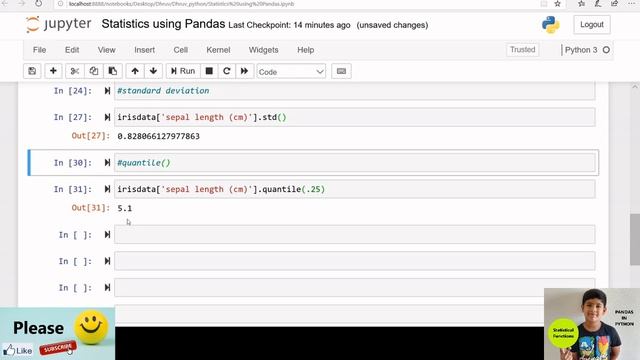Select output value 5.1
This screenshot has width=640, height=360.
[124, 208]
